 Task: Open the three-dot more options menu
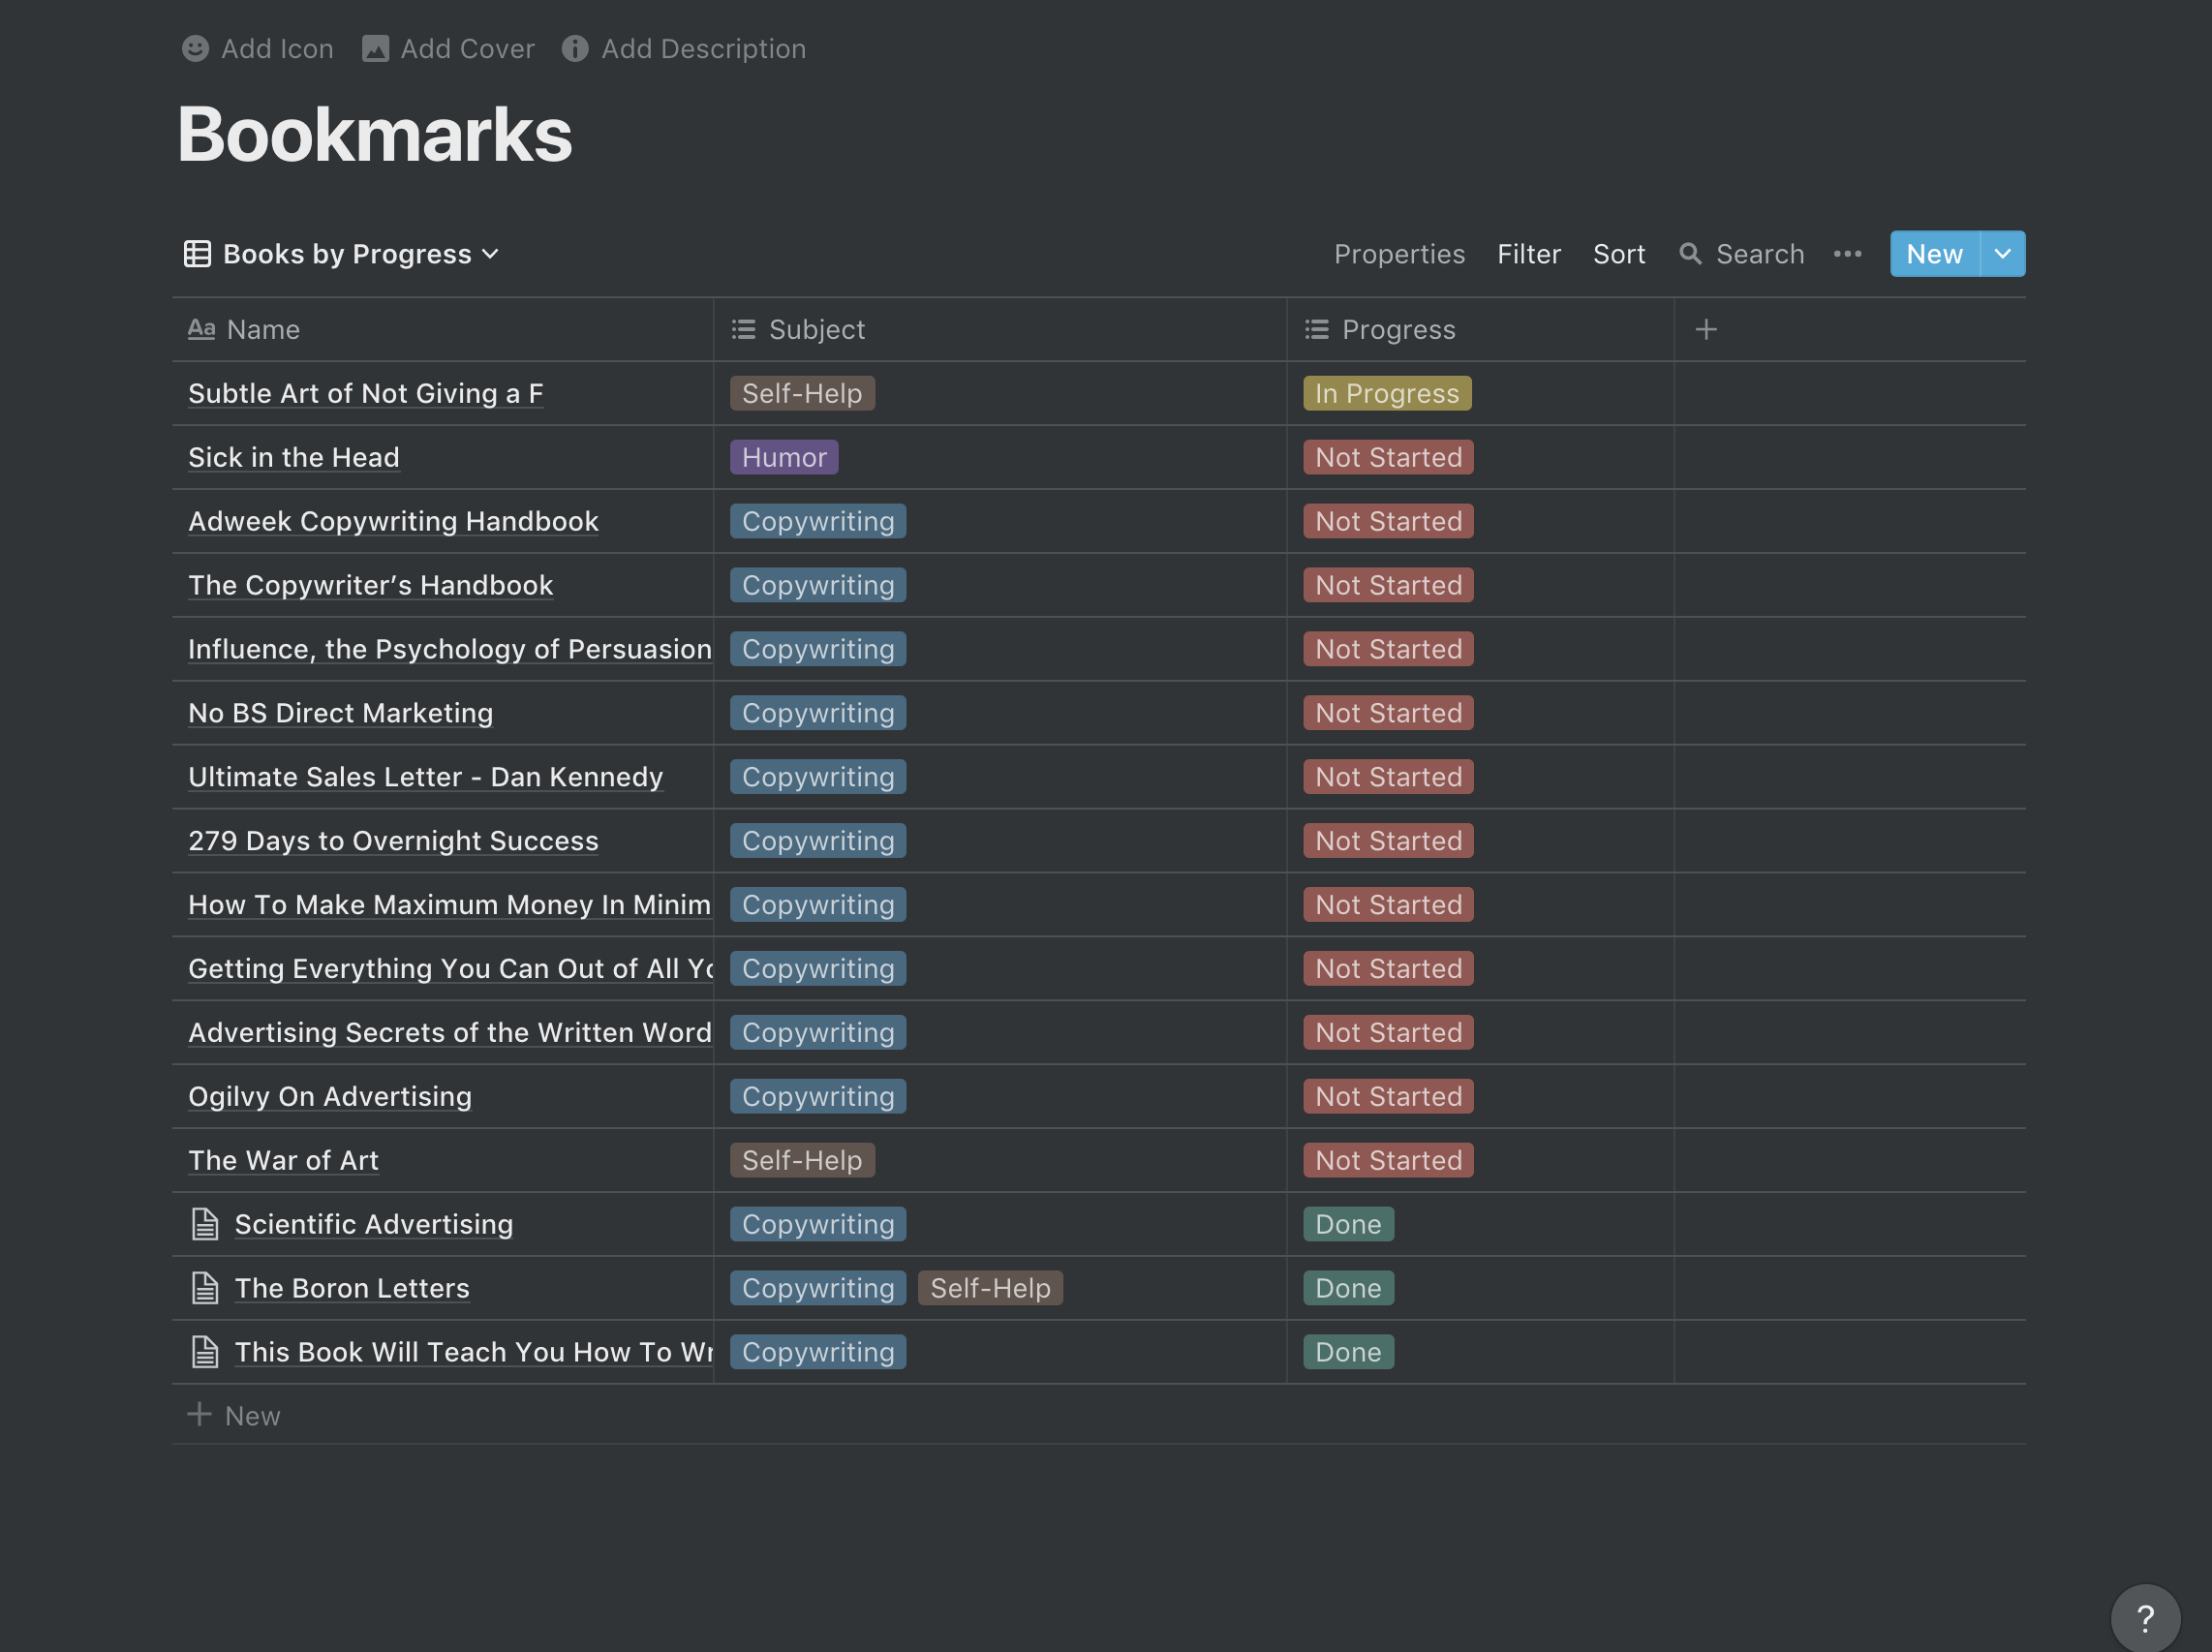pyautogui.click(x=1847, y=254)
